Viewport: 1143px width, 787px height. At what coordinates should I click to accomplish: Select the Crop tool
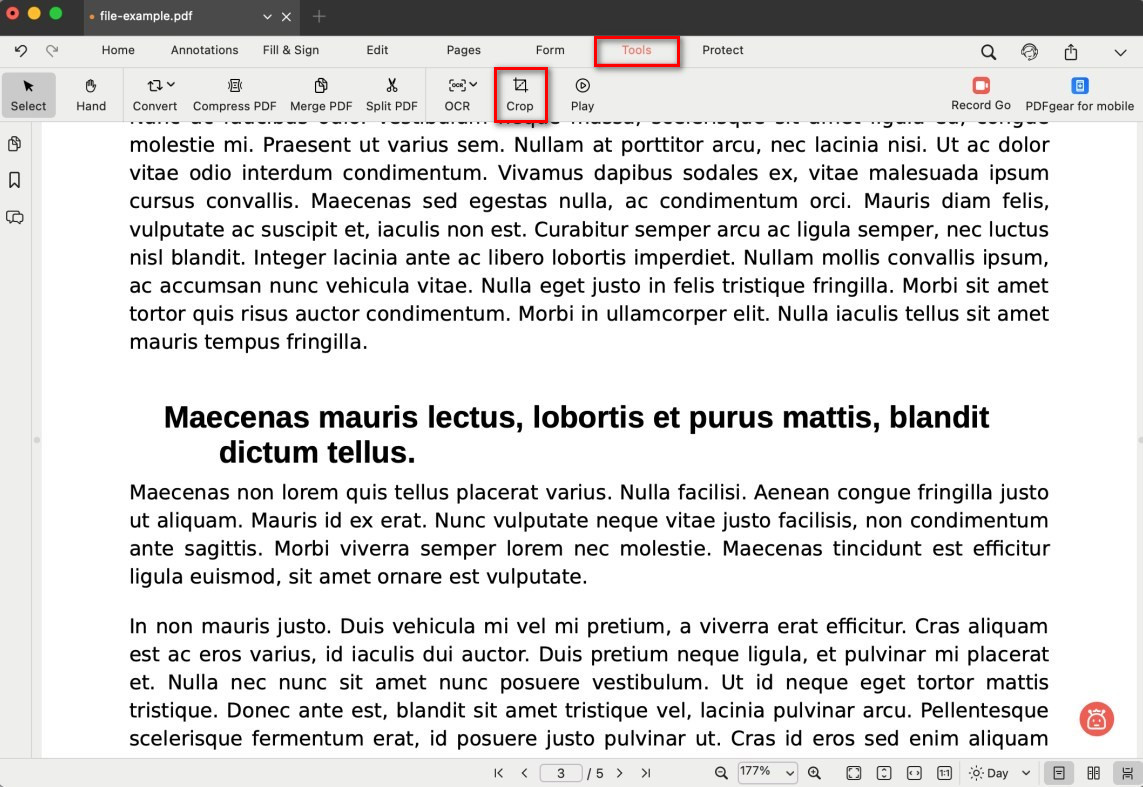point(520,94)
